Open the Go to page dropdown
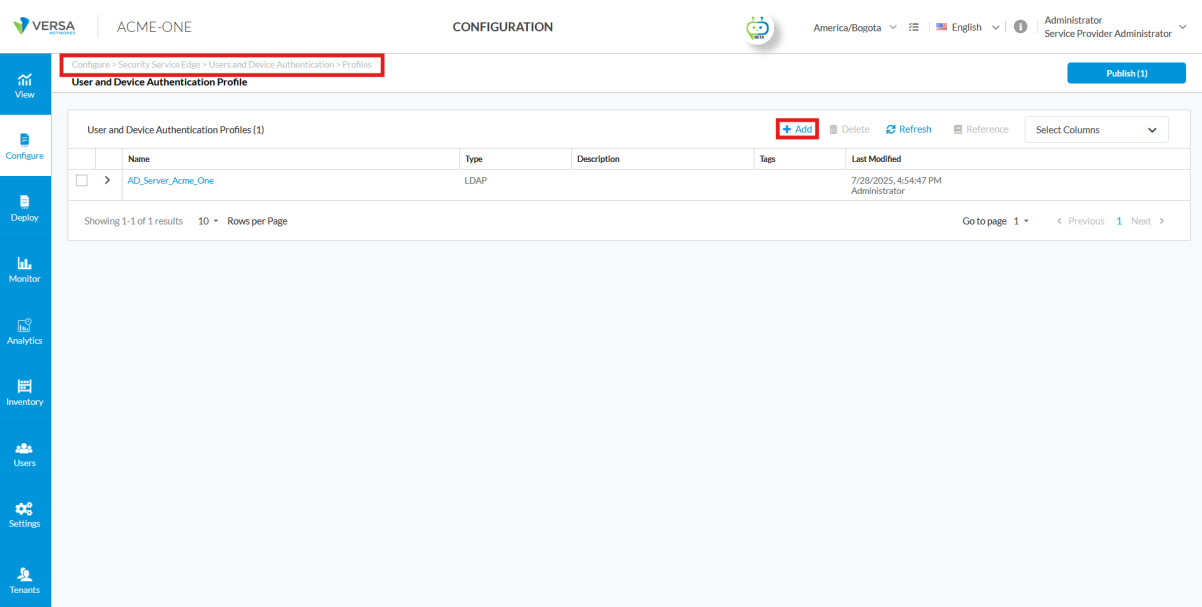Image resolution: width=1202 pixels, height=607 pixels. 1021,221
